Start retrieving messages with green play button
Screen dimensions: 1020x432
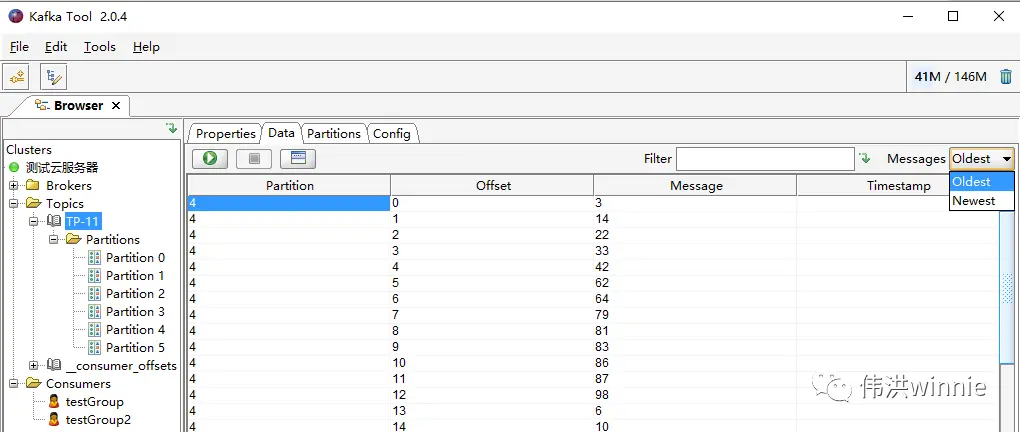[209, 158]
